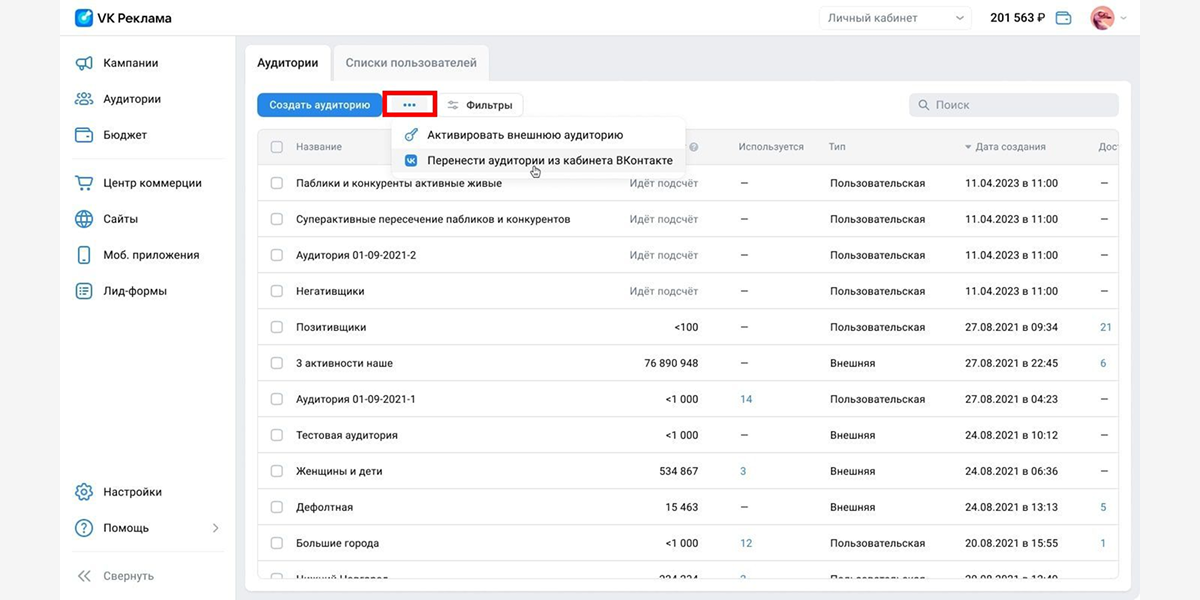Viewport: 1200px width, 600px height.
Task: Check the Большие города row checkbox
Action: tap(277, 543)
